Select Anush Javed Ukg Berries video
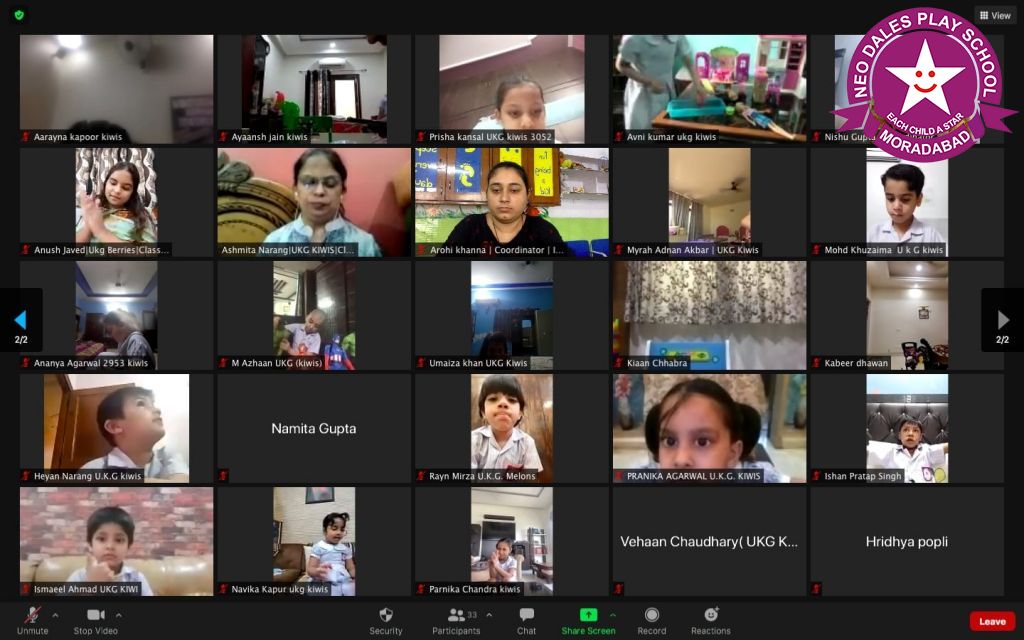Image resolution: width=1024 pixels, height=640 pixels. tap(116, 202)
